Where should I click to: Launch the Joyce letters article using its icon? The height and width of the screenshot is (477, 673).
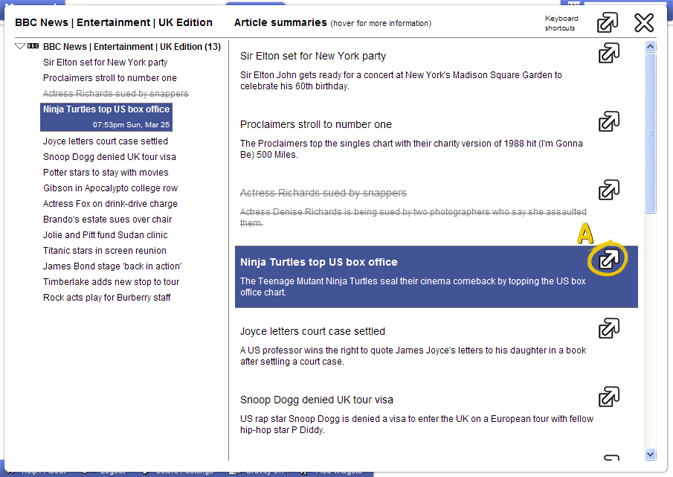[x=609, y=328]
